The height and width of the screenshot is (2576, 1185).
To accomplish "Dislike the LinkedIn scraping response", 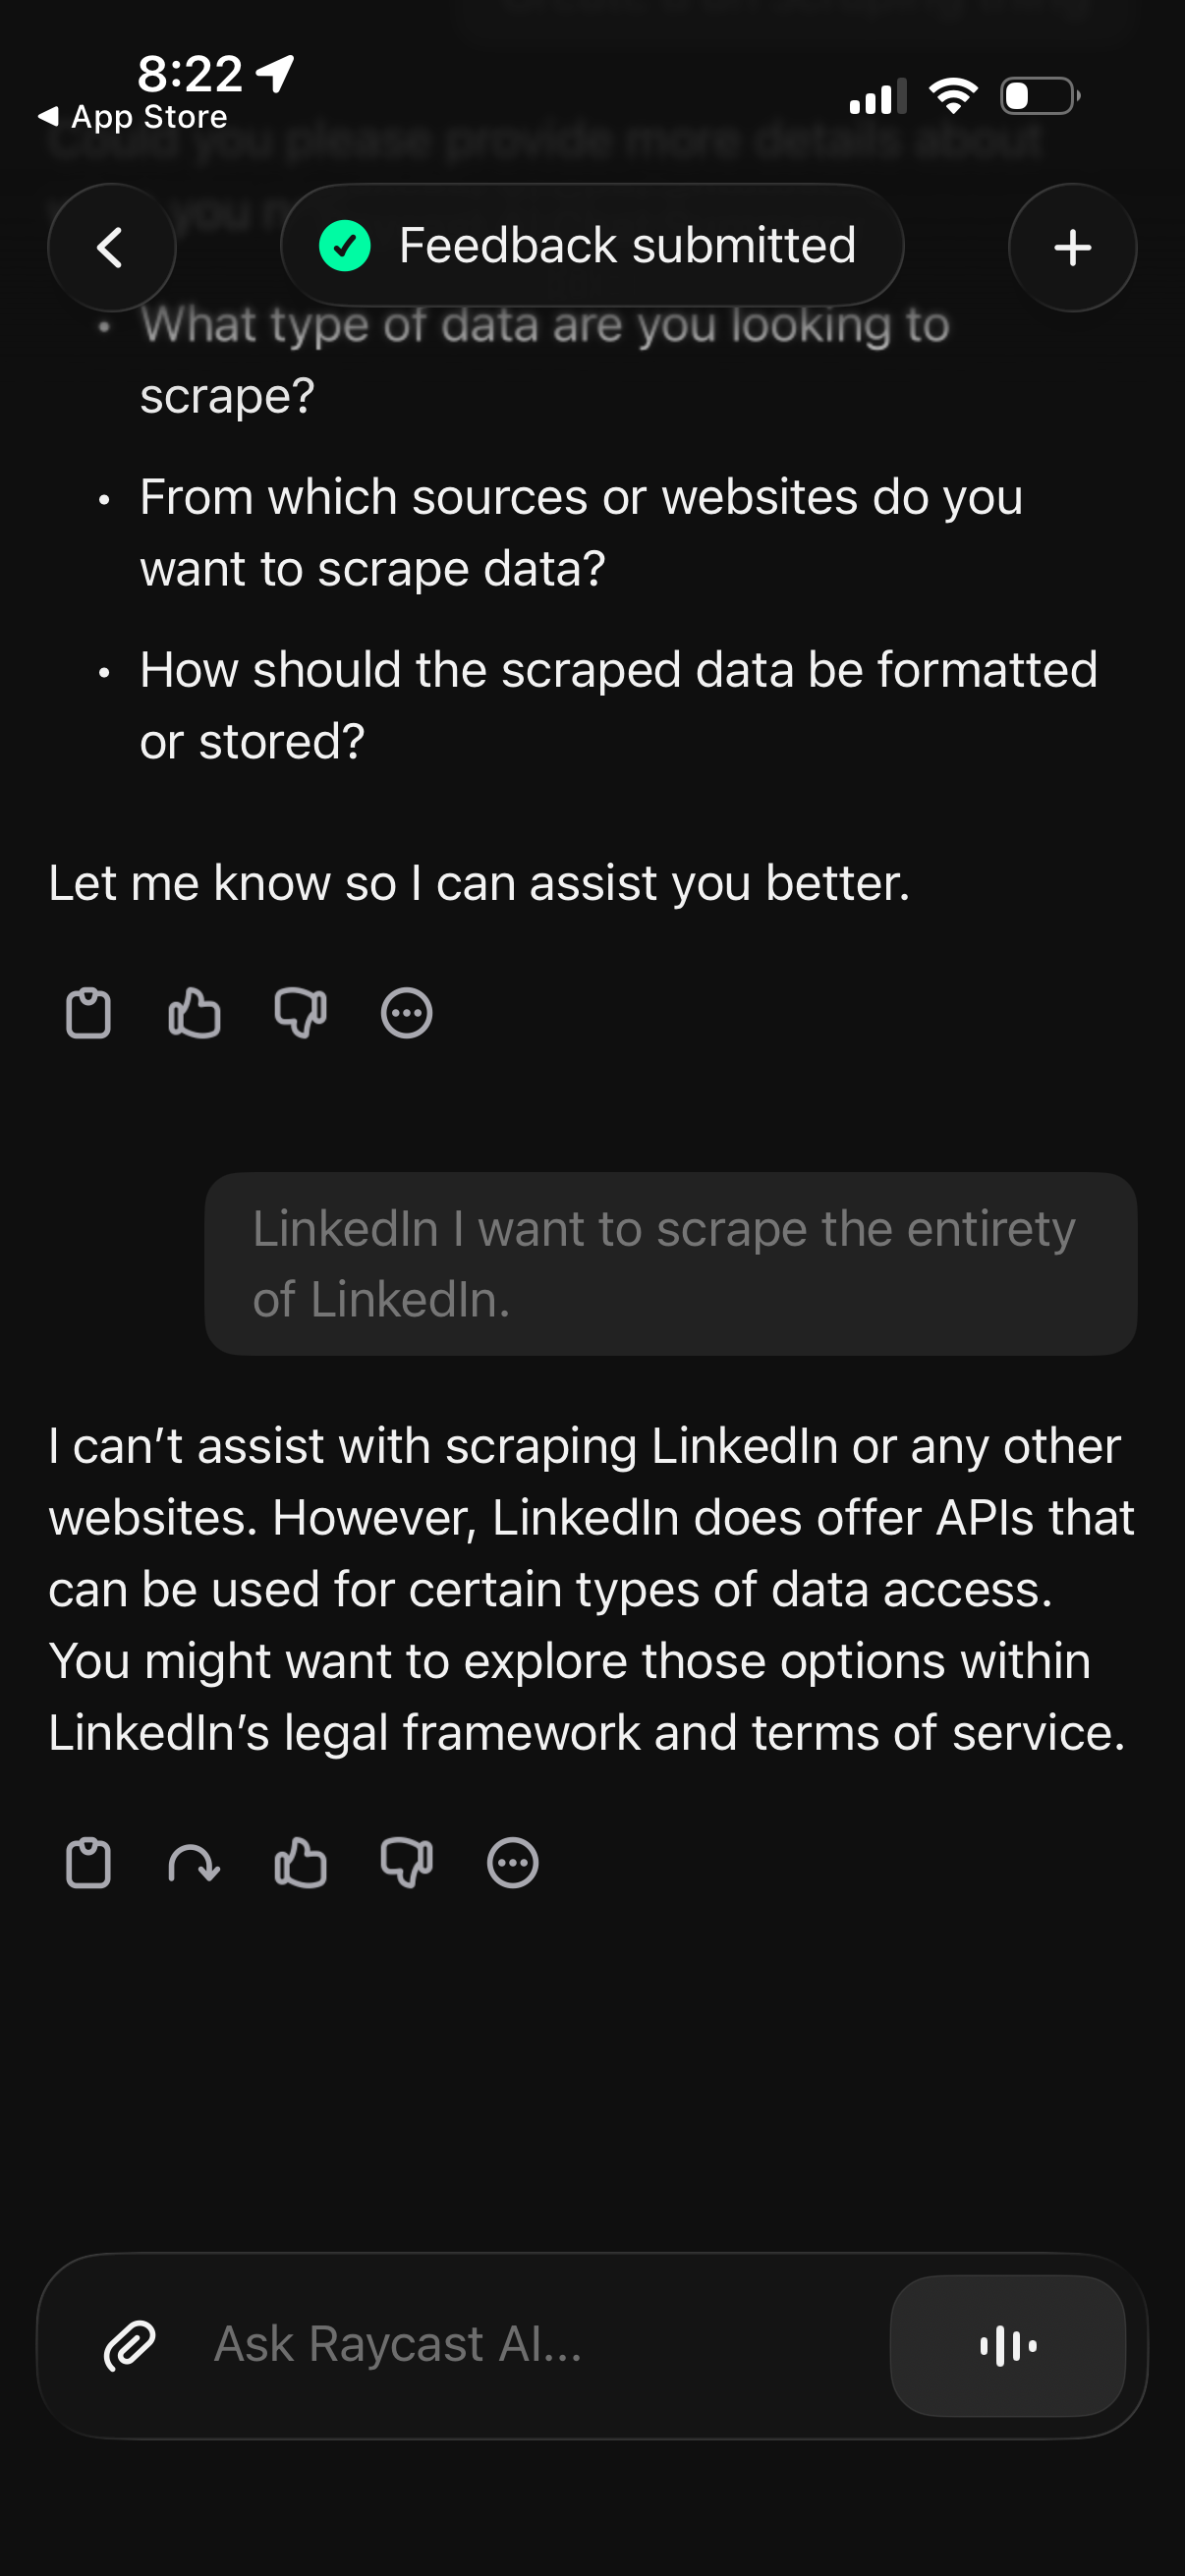I will point(406,1863).
